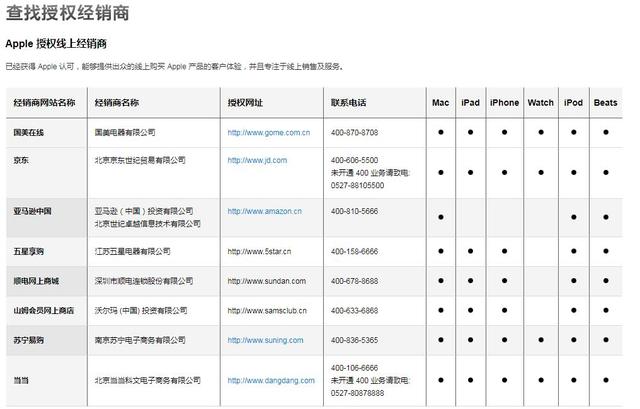640x409 pixels.
Task: Open the suning.com link
Action: coord(265,340)
